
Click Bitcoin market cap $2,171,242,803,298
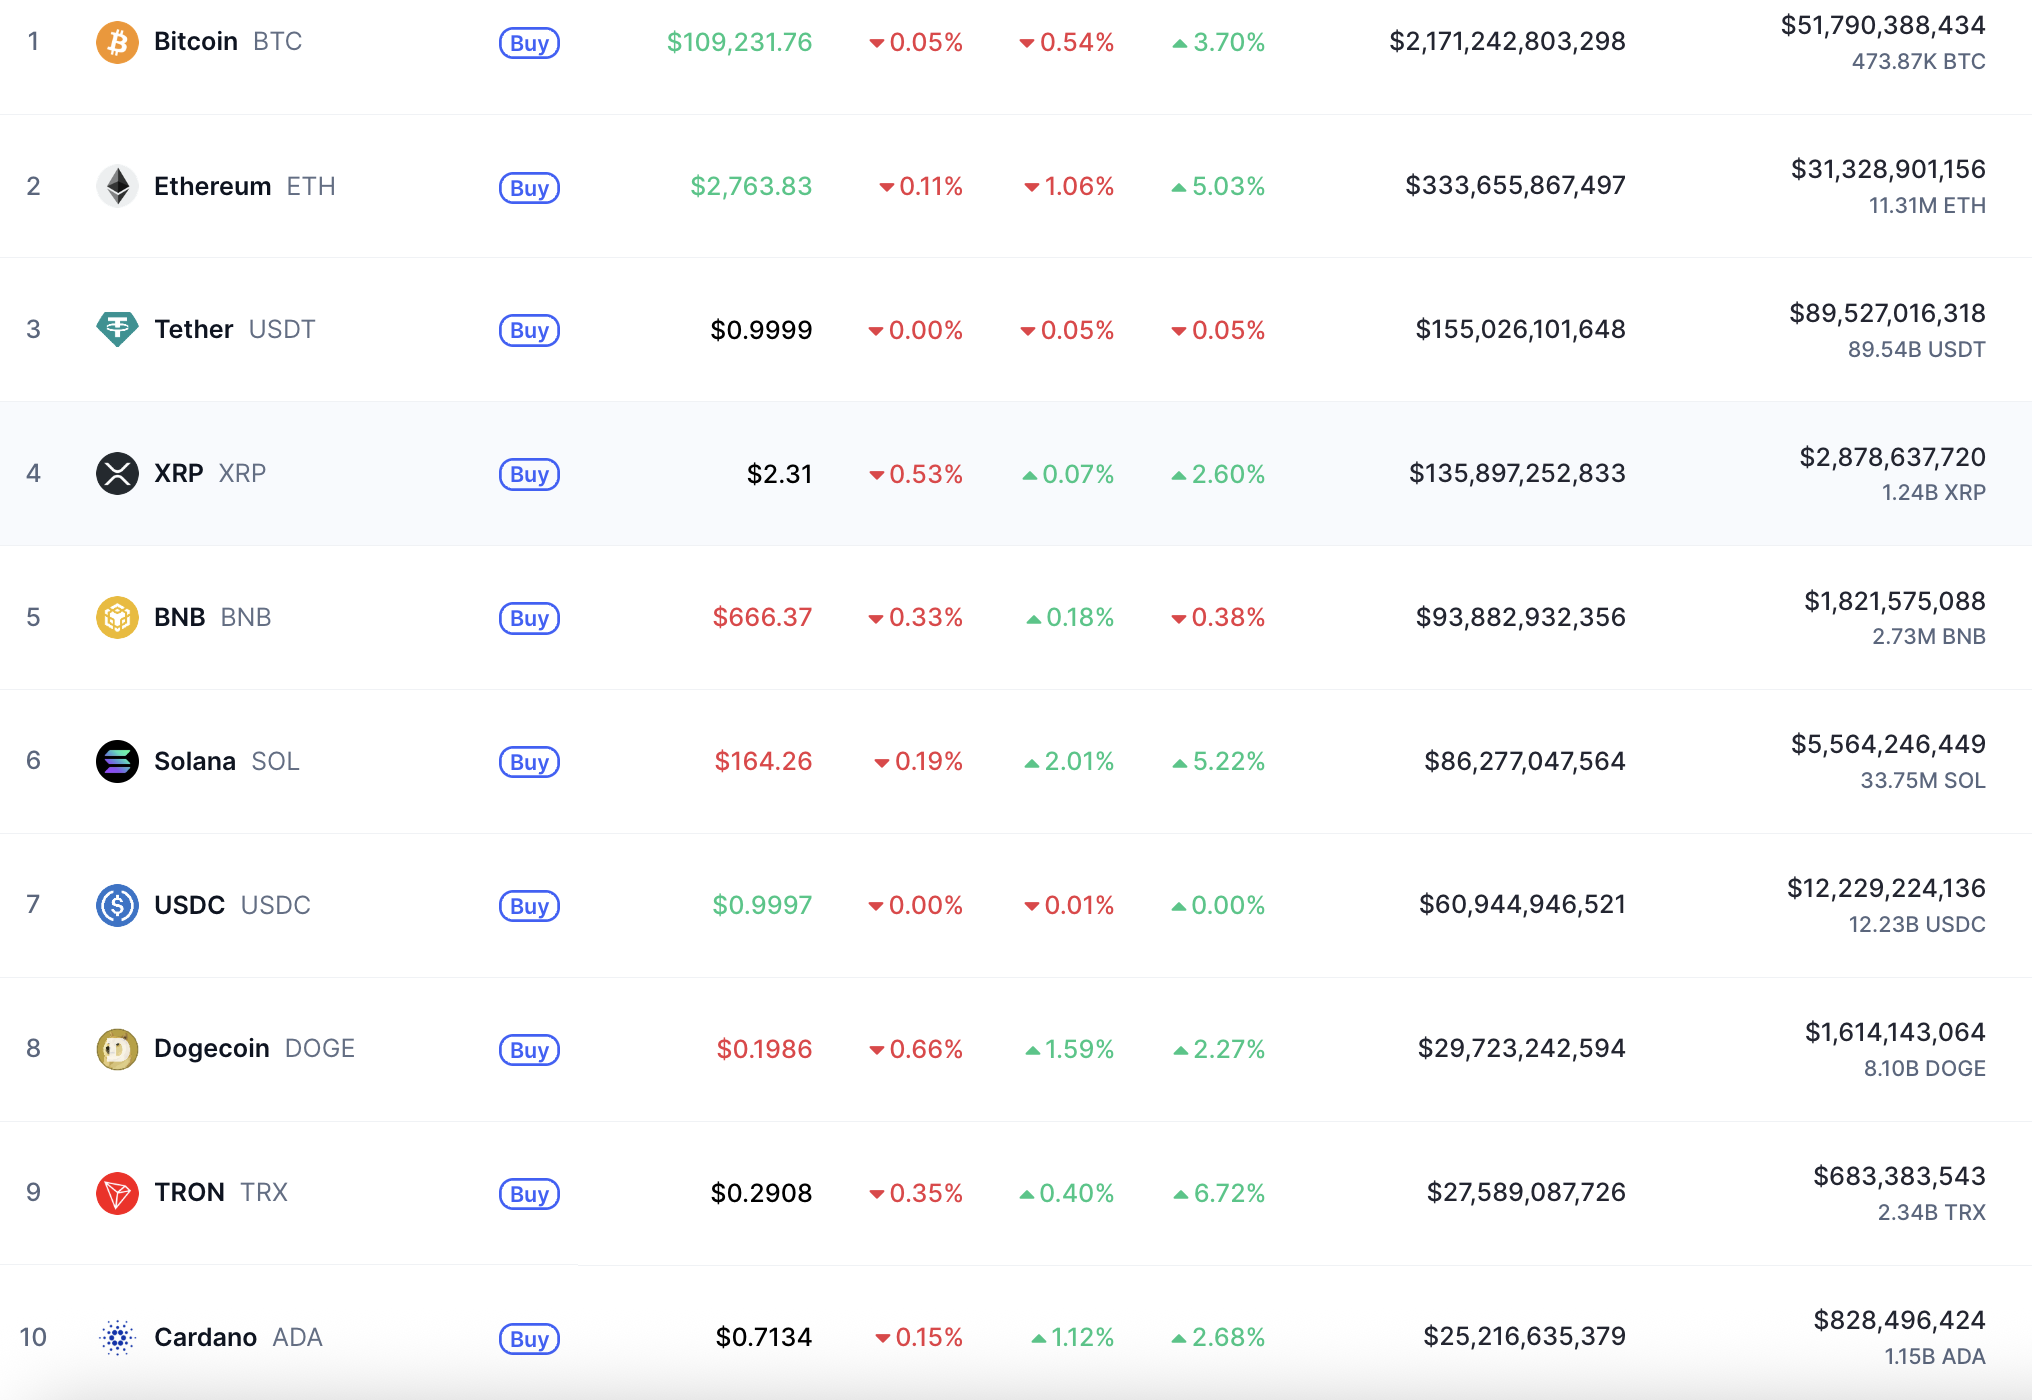pyautogui.click(x=1507, y=41)
